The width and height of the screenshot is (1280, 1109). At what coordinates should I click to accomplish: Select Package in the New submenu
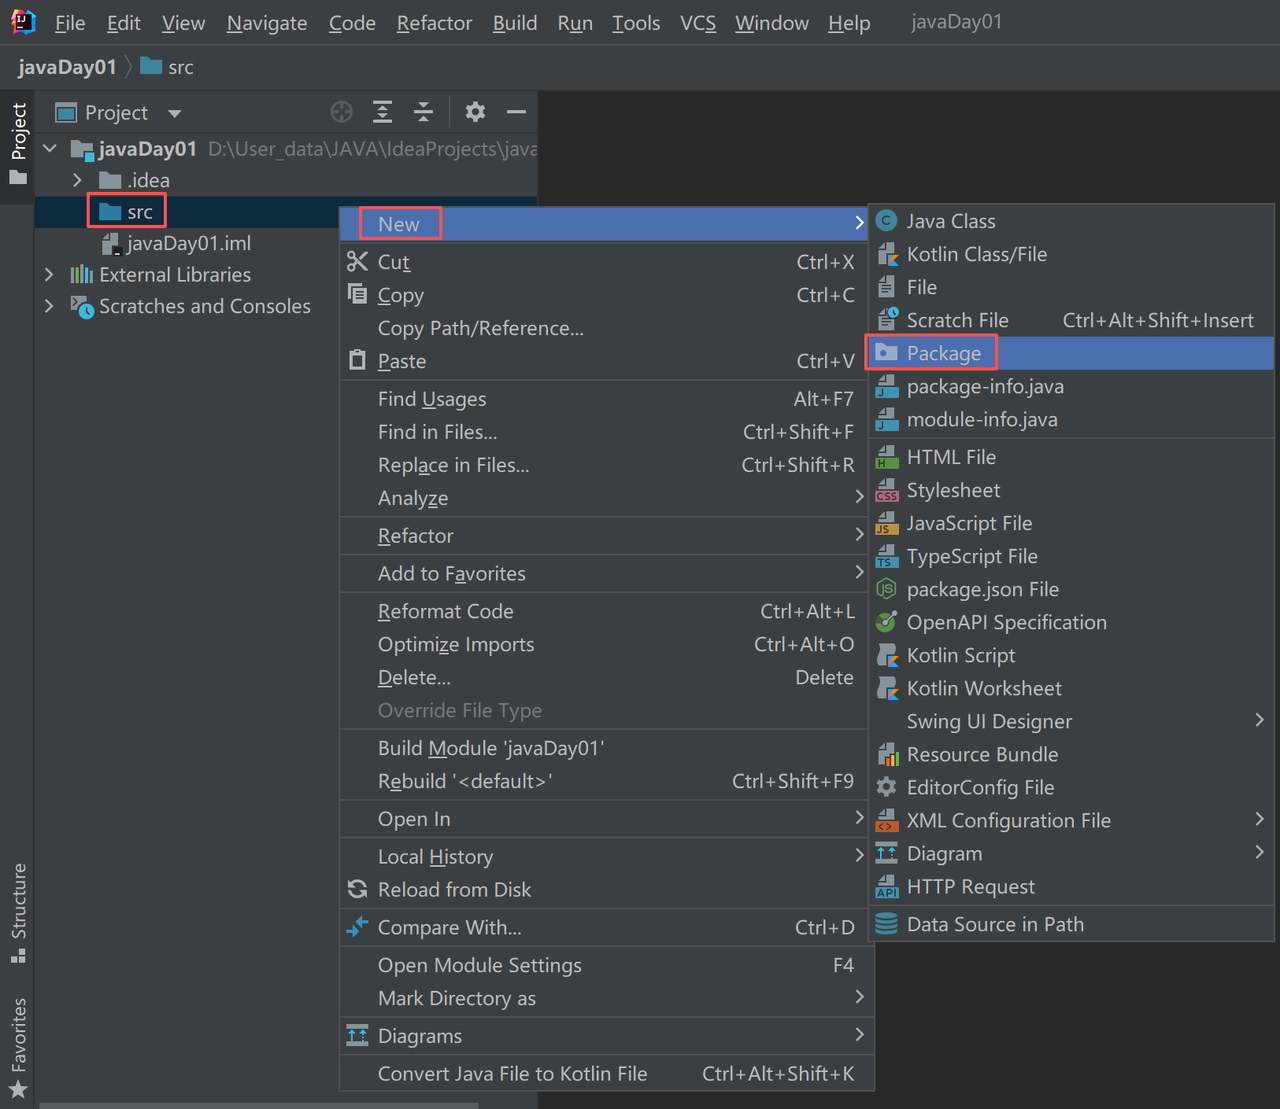tap(1071, 353)
